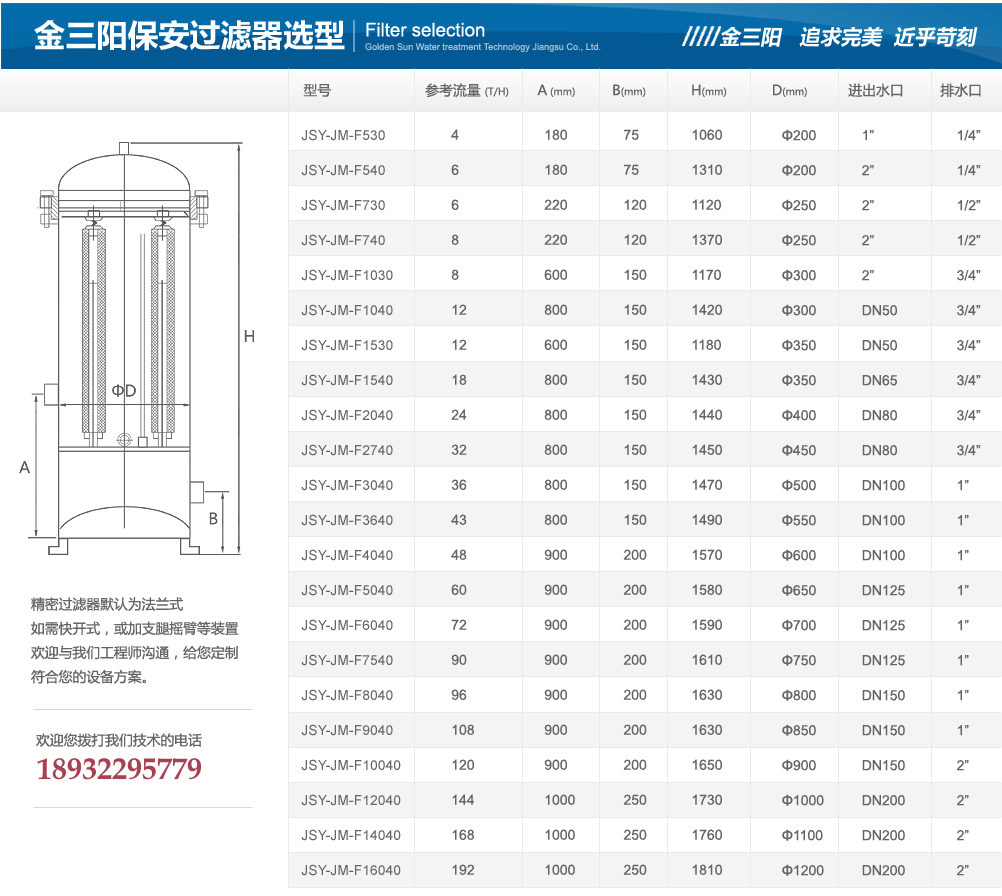Select model cell JSY-JM-F10040
The image size is (1002, 896).
[x=351, y=766]
